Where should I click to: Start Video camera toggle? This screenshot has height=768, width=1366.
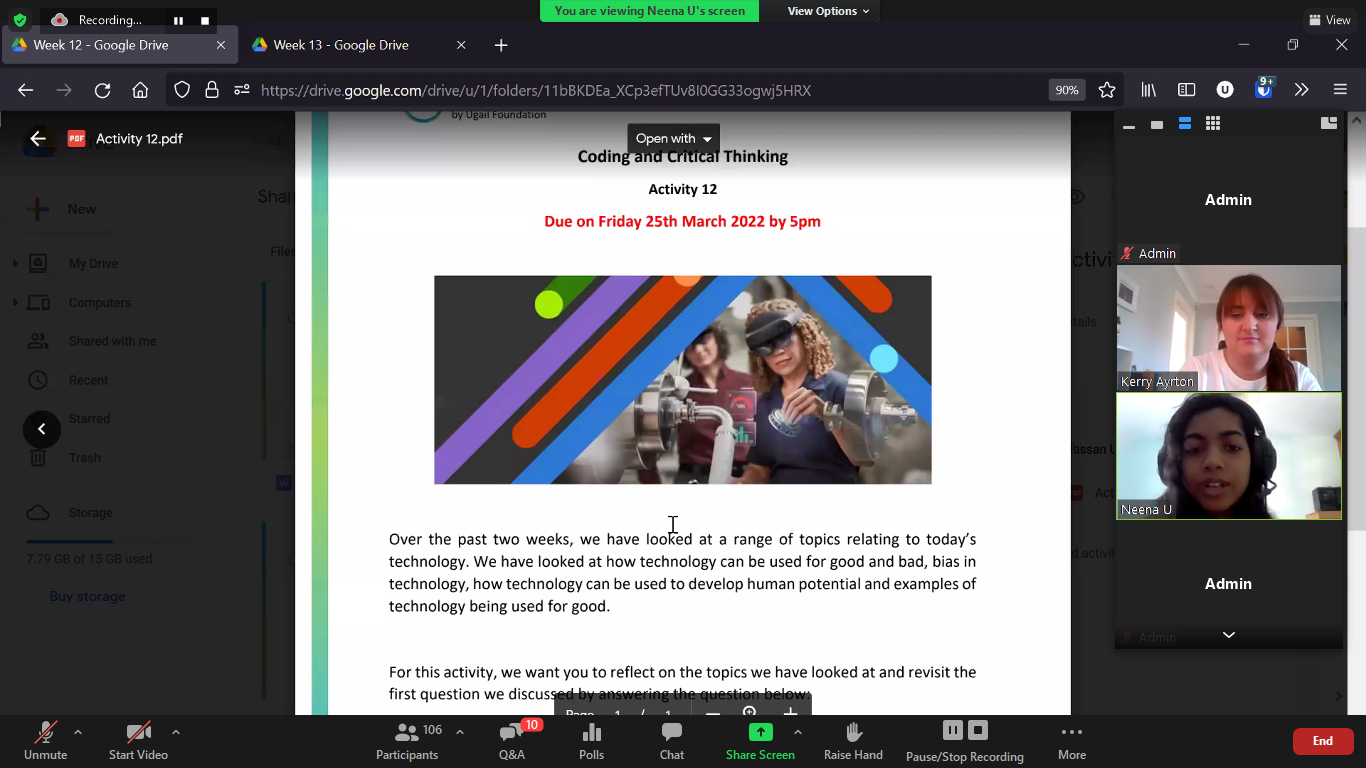click(x=138, y=740)
